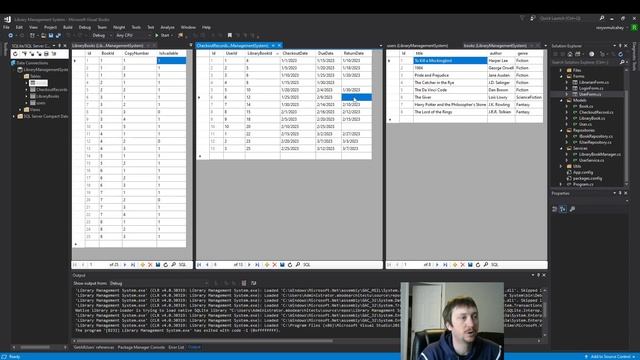Expand the Views folder in Server Explorer

[20, 109]
